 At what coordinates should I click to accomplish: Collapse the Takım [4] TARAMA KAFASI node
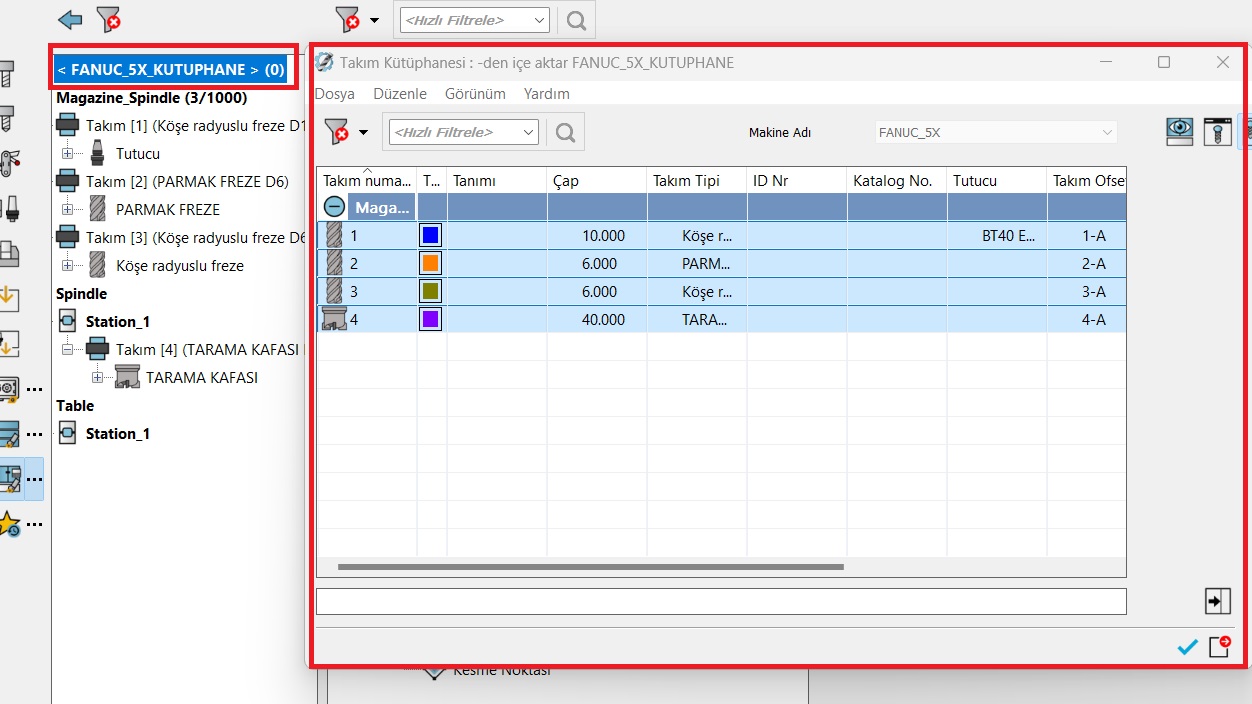point(68,350)
